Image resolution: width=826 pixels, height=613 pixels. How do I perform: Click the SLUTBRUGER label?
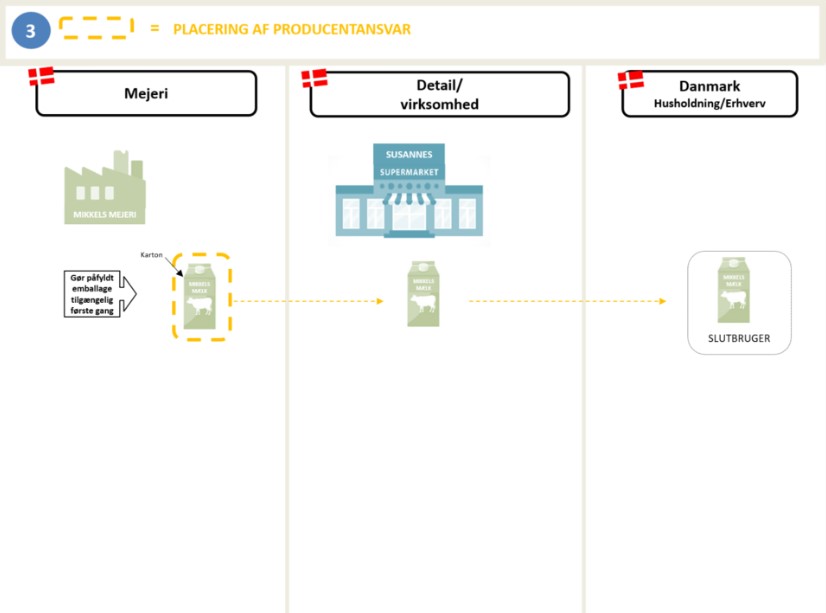739,338
